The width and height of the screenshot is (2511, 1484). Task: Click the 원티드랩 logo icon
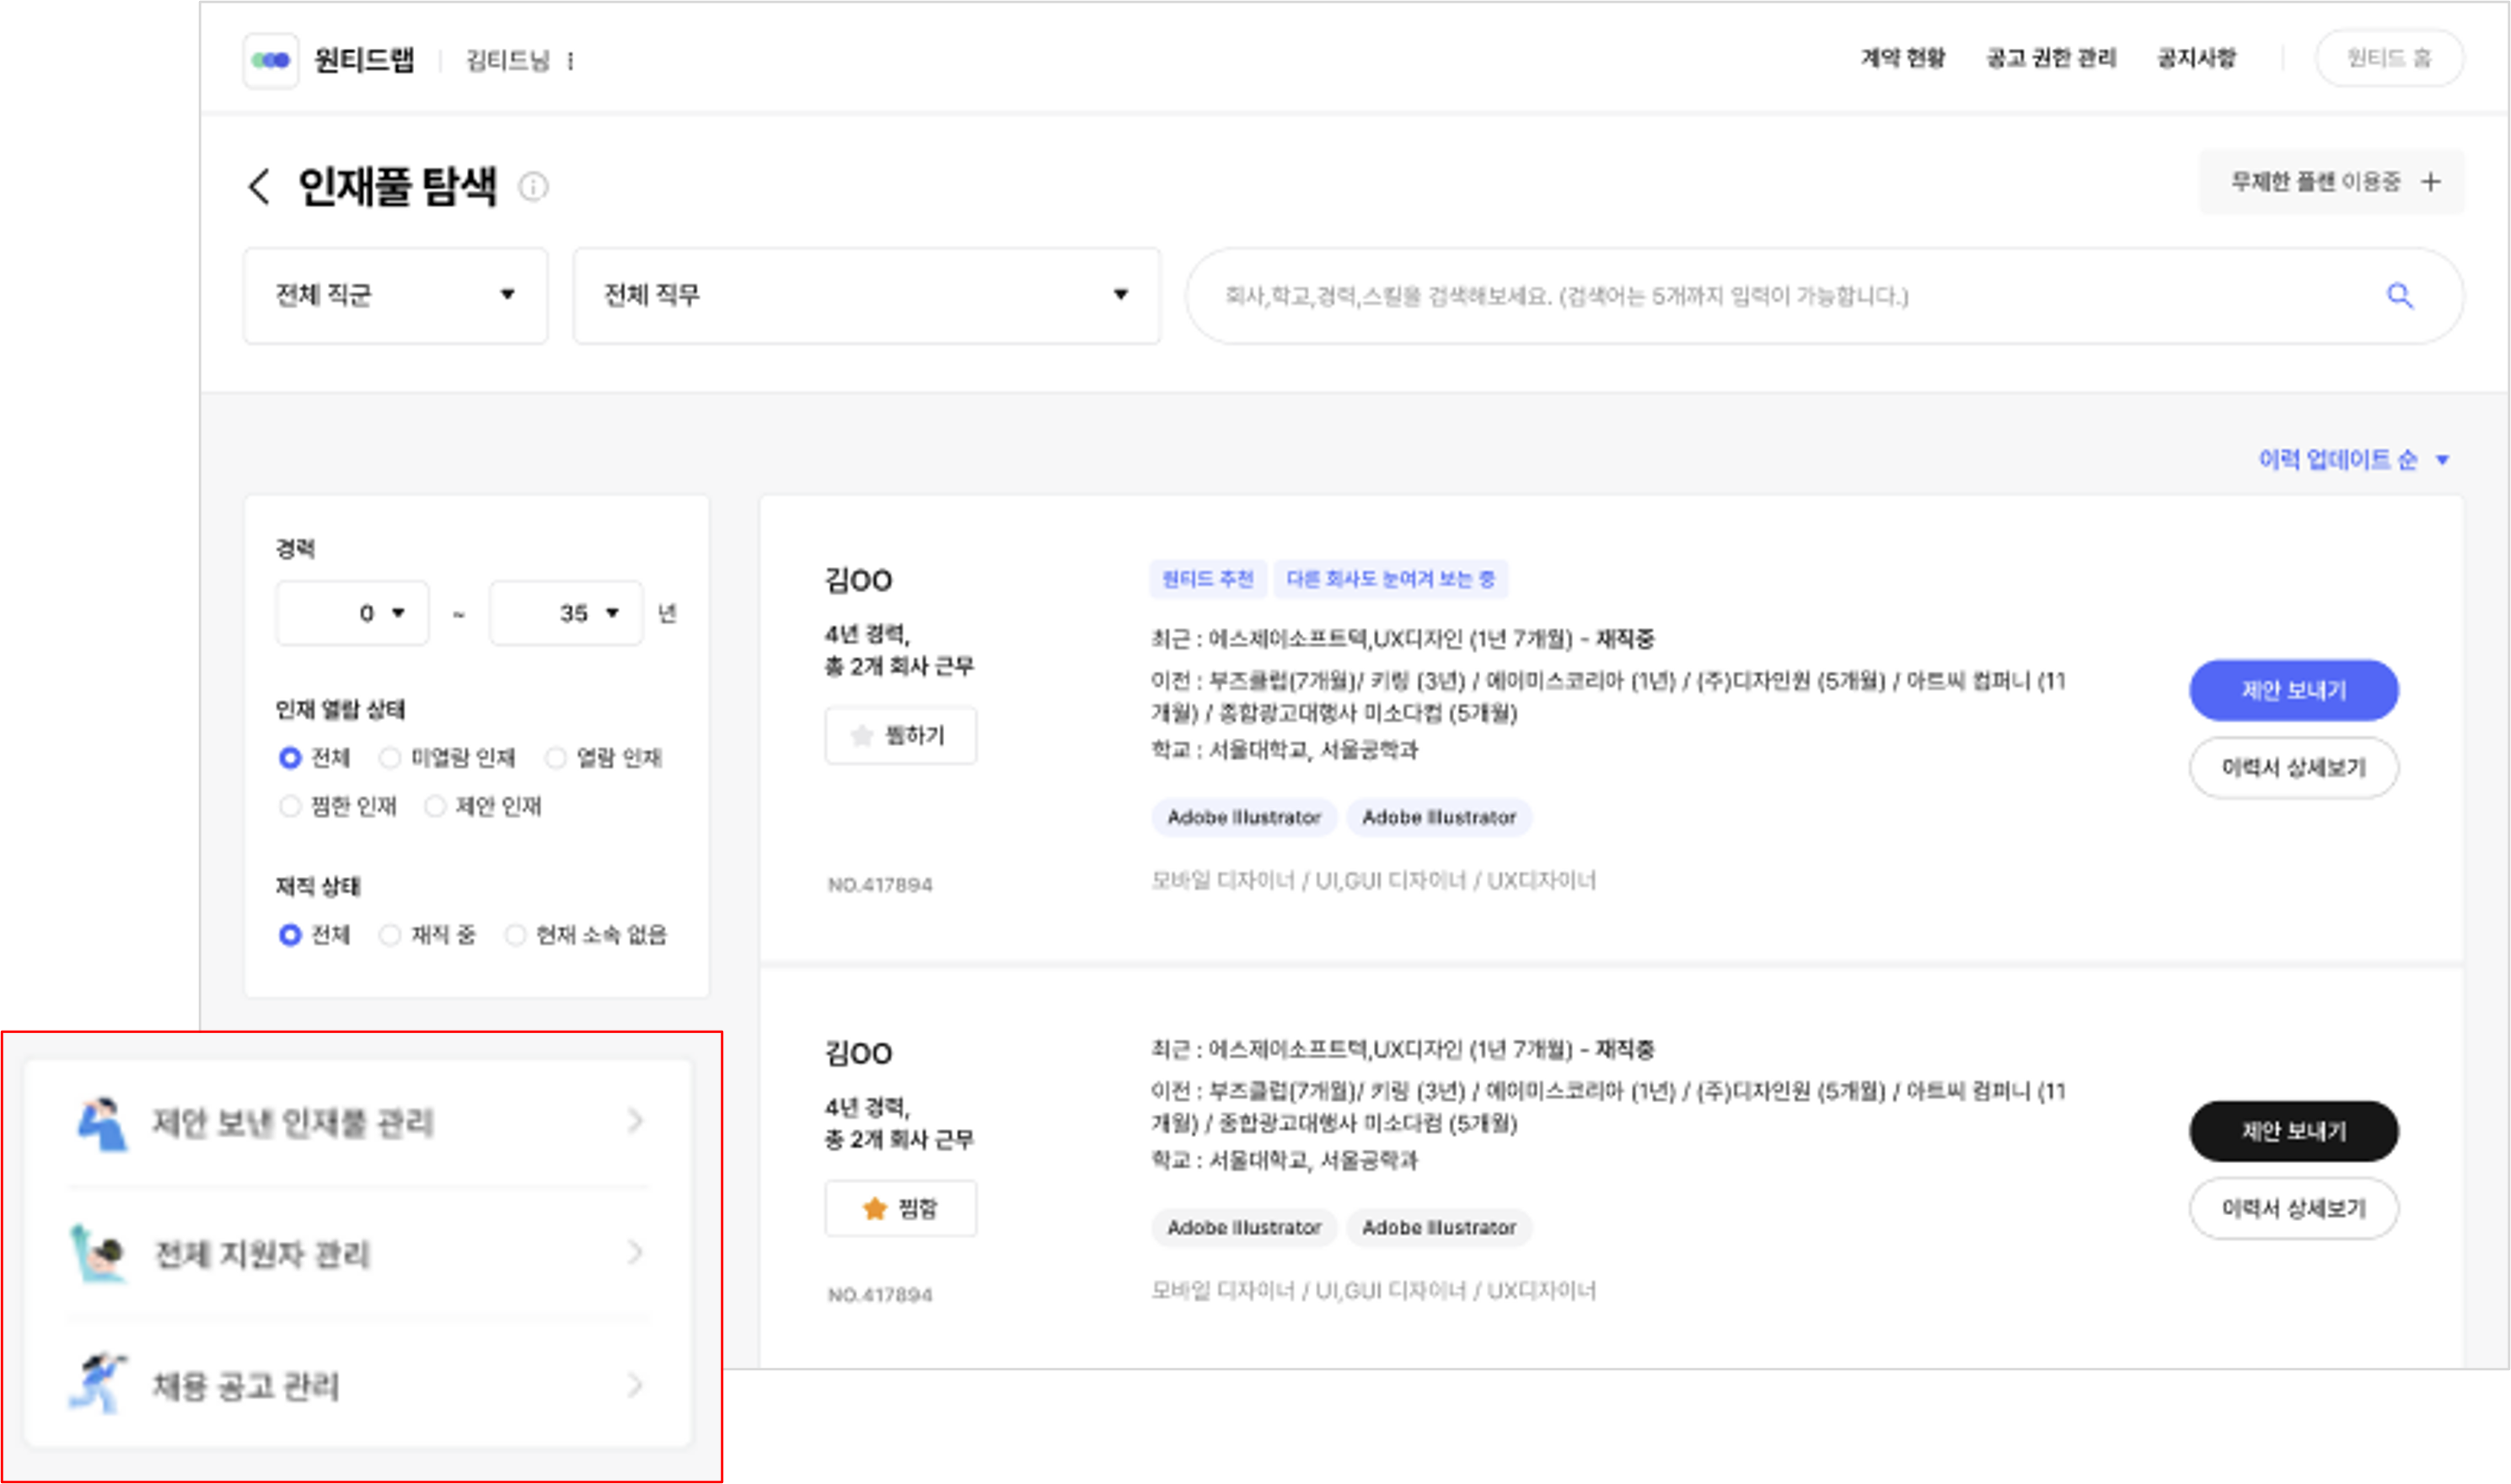[271, 60]
